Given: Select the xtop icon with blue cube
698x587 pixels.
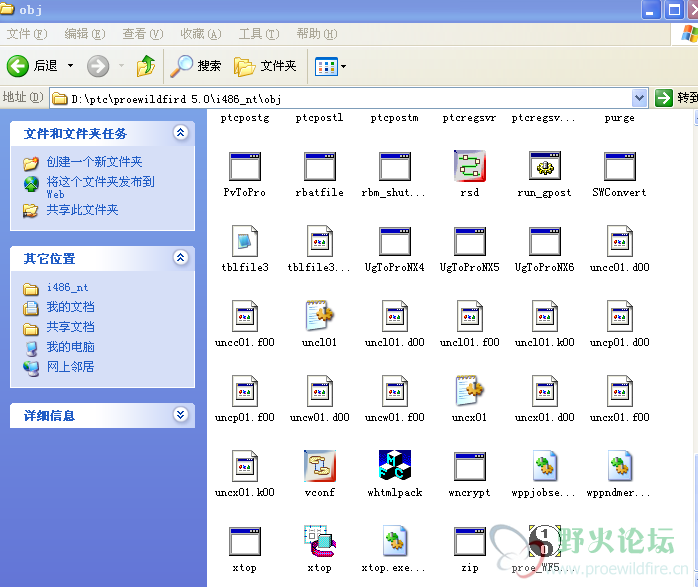Looking at the screenshot, I should [x=320, y=541].
